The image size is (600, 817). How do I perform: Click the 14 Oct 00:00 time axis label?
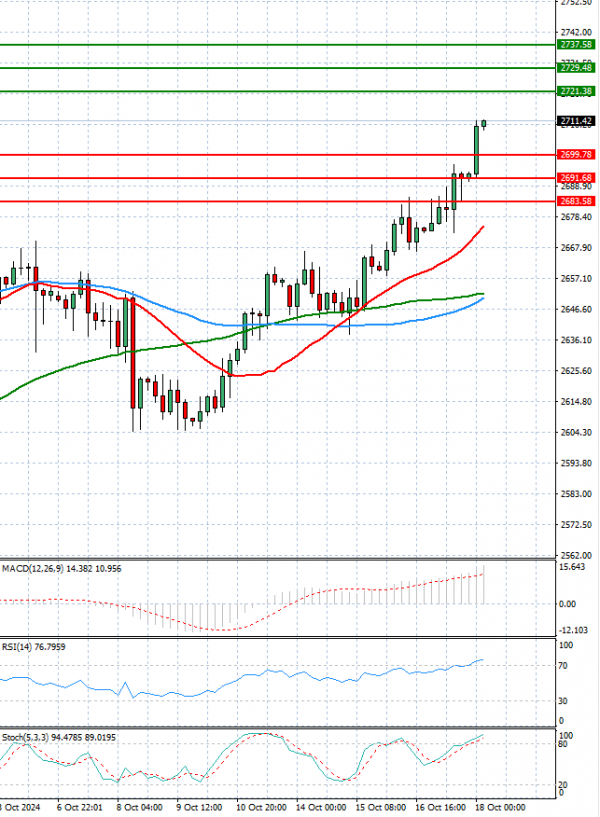321,807
